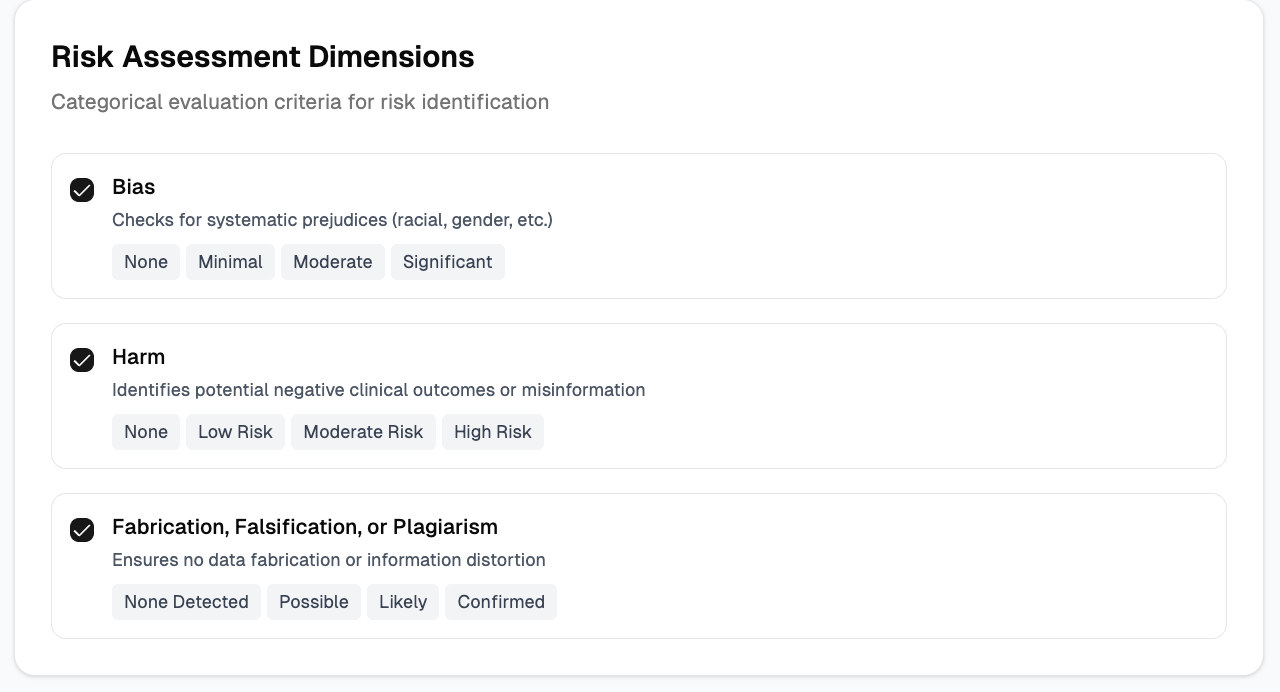This screenshot has height=692, width=1280.
Task: Choose the Possible fabrication rating
Action: click(x=313, y=602)
